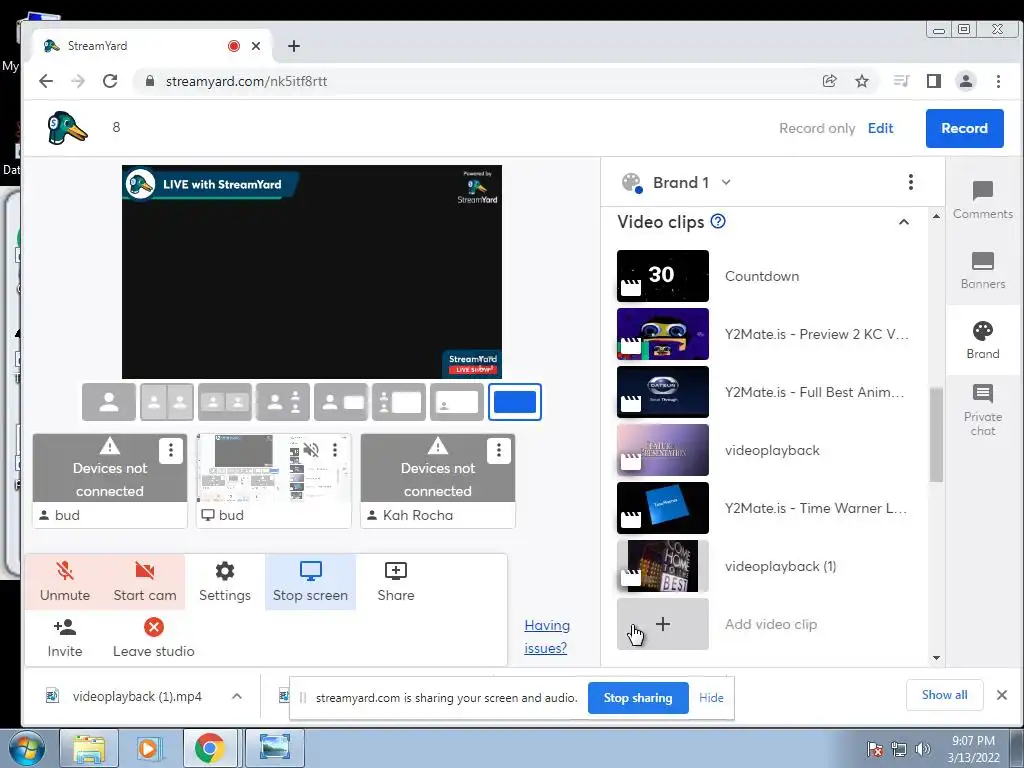Click Edit next to Record only

pos(880,128)
